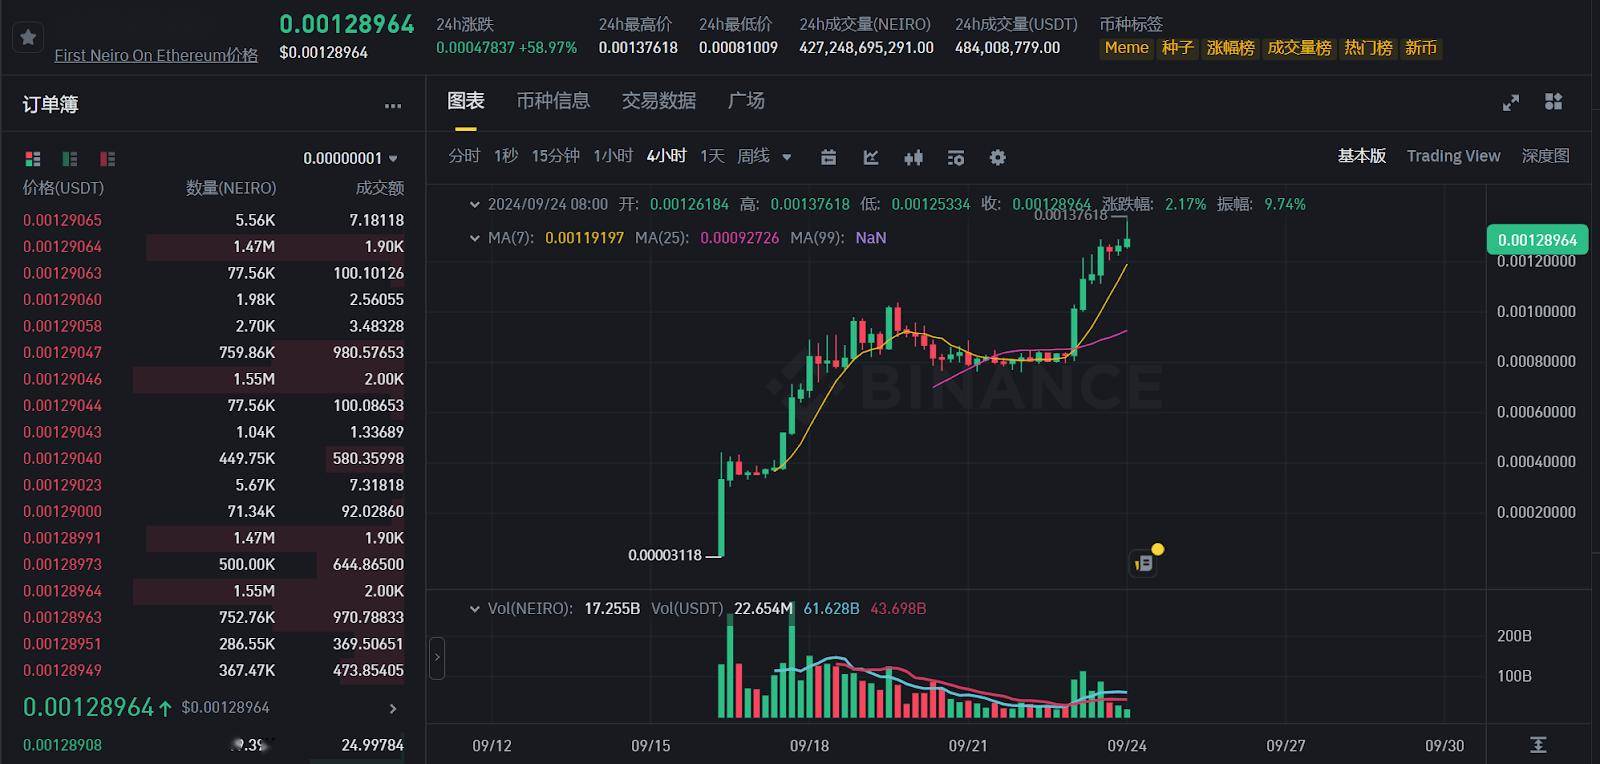This screenshot has width=1600, height=764.
Task: Click the panel collapse handle left of volume
Action: click(x=437, y=658)
